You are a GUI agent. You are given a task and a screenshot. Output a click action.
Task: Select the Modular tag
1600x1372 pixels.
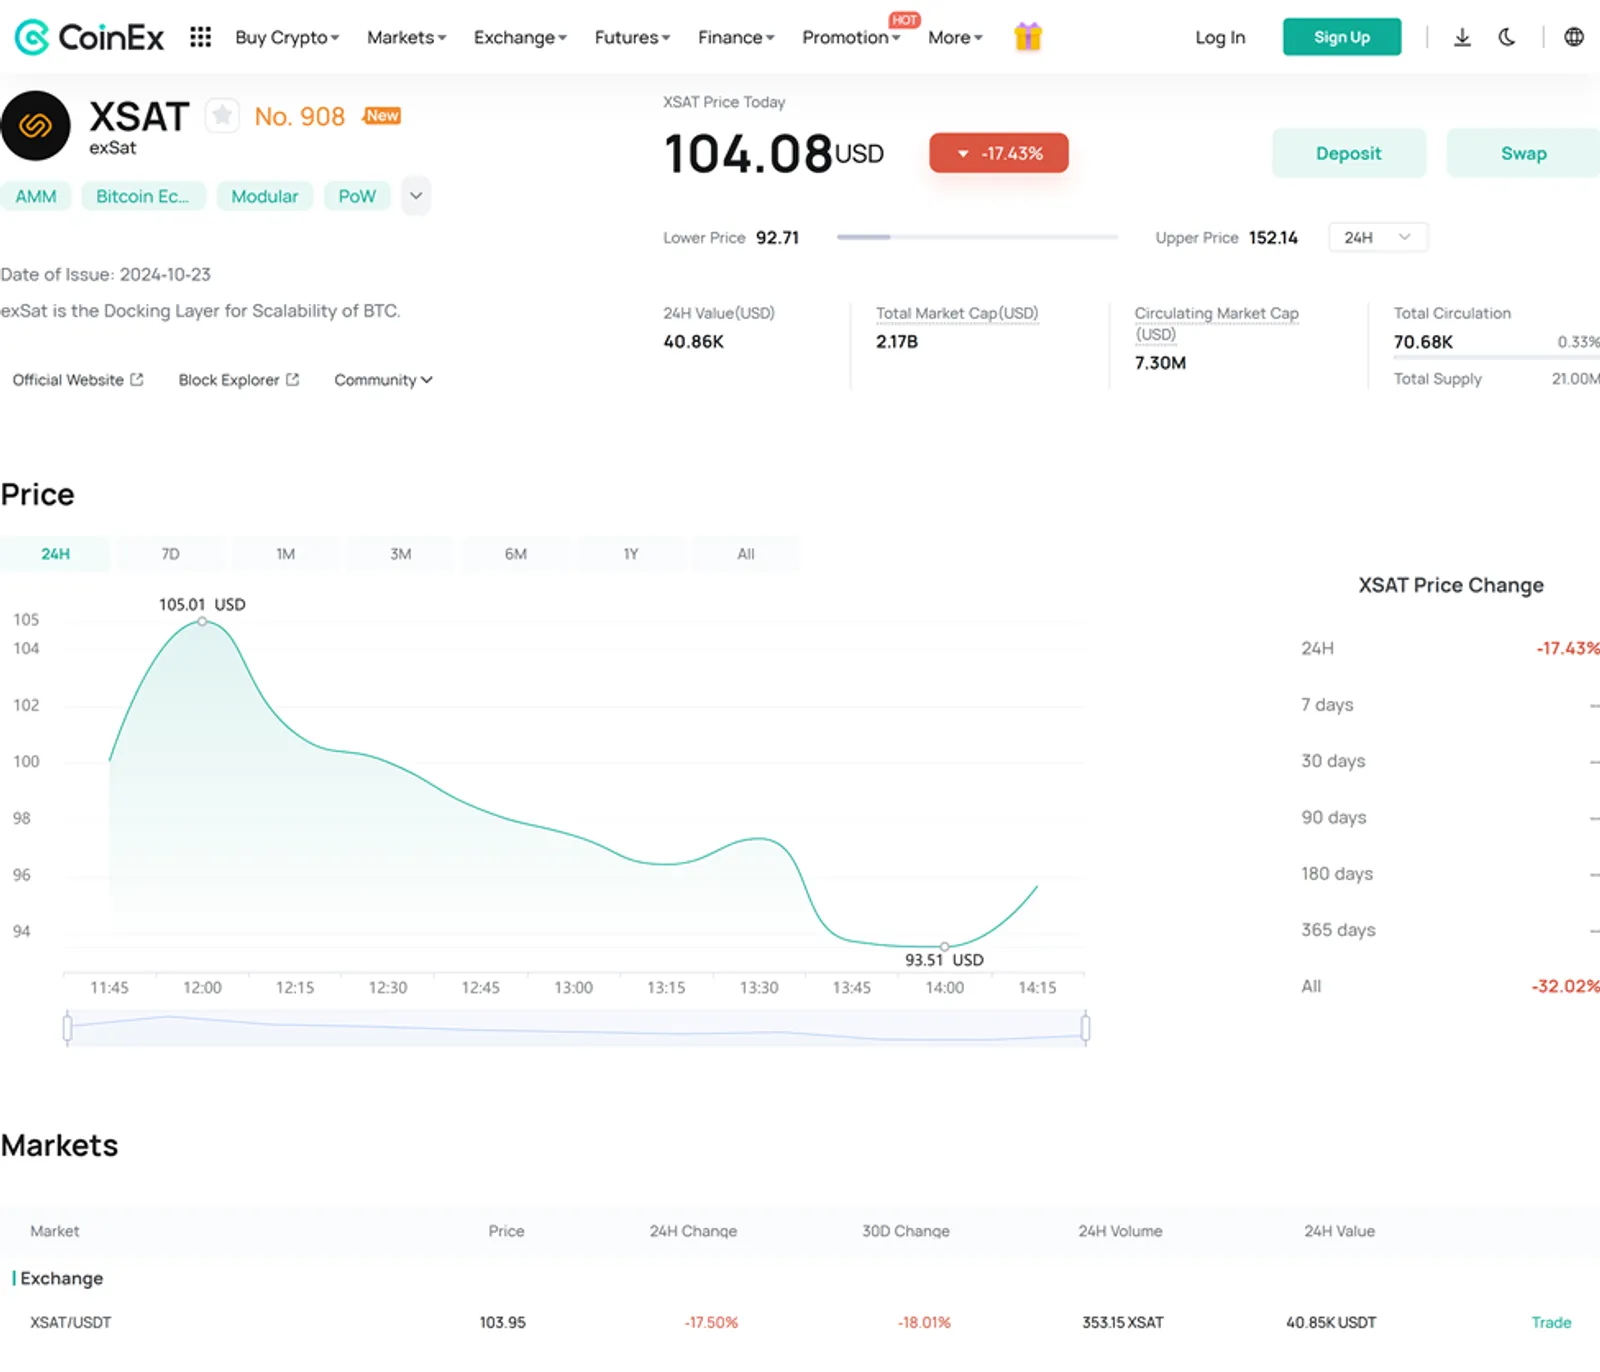(x=265, y=196)
